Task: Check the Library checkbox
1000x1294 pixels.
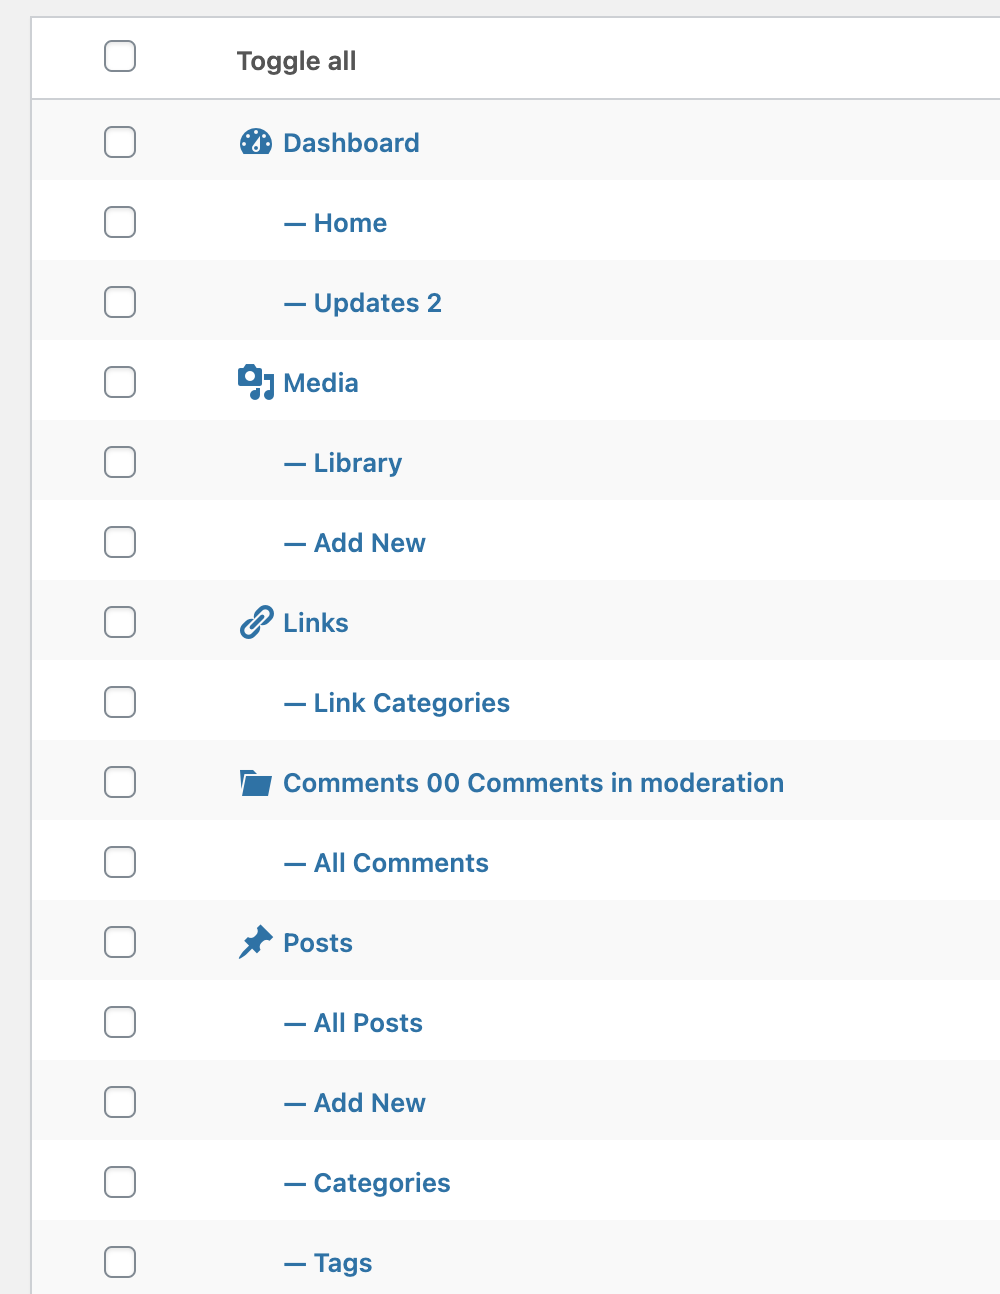Action: [x=119, y=462]
